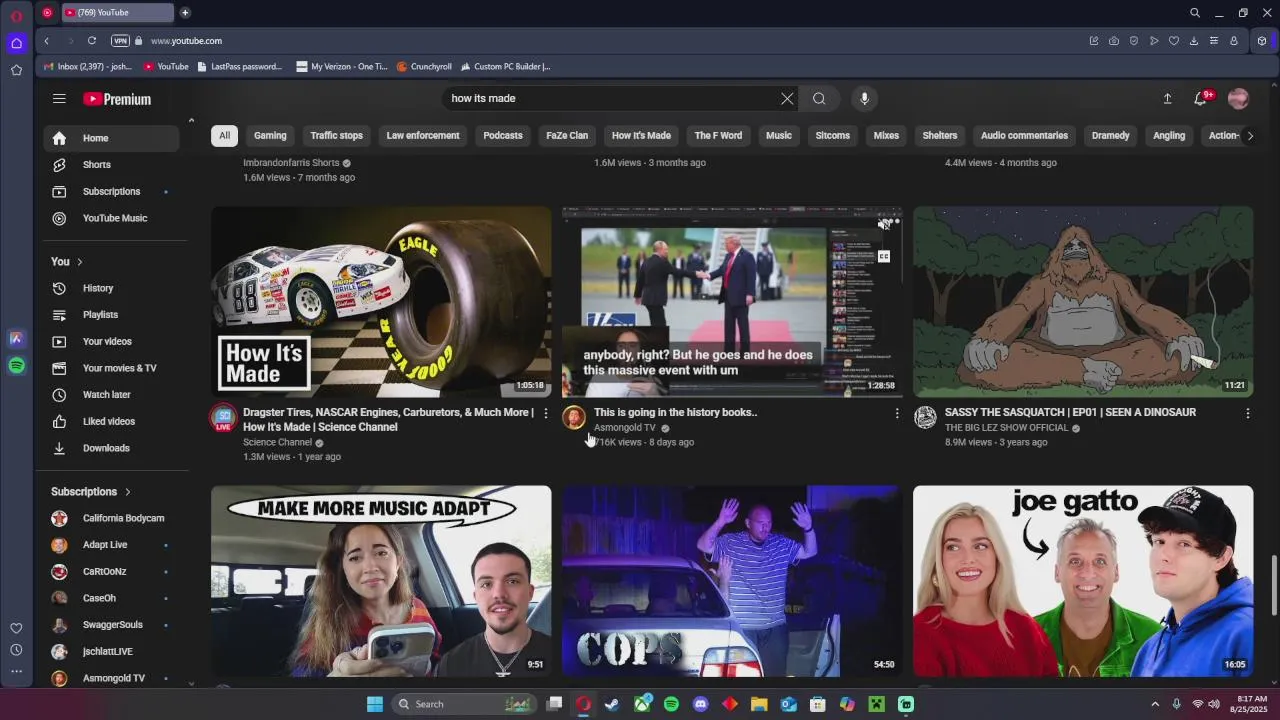
Task: Open the Steam taskbar icon
Action: (x=612, y=704)
